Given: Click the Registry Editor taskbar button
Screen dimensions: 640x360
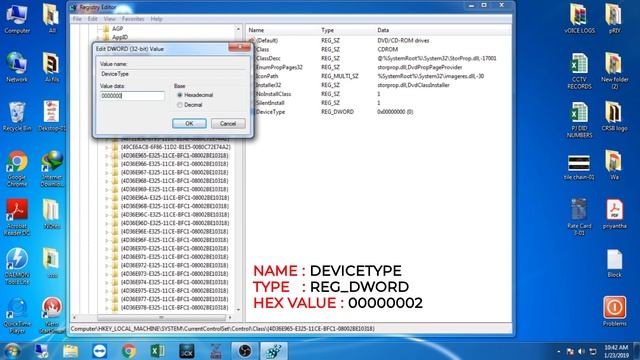Looking at the screenshot, I should point(273,351).
